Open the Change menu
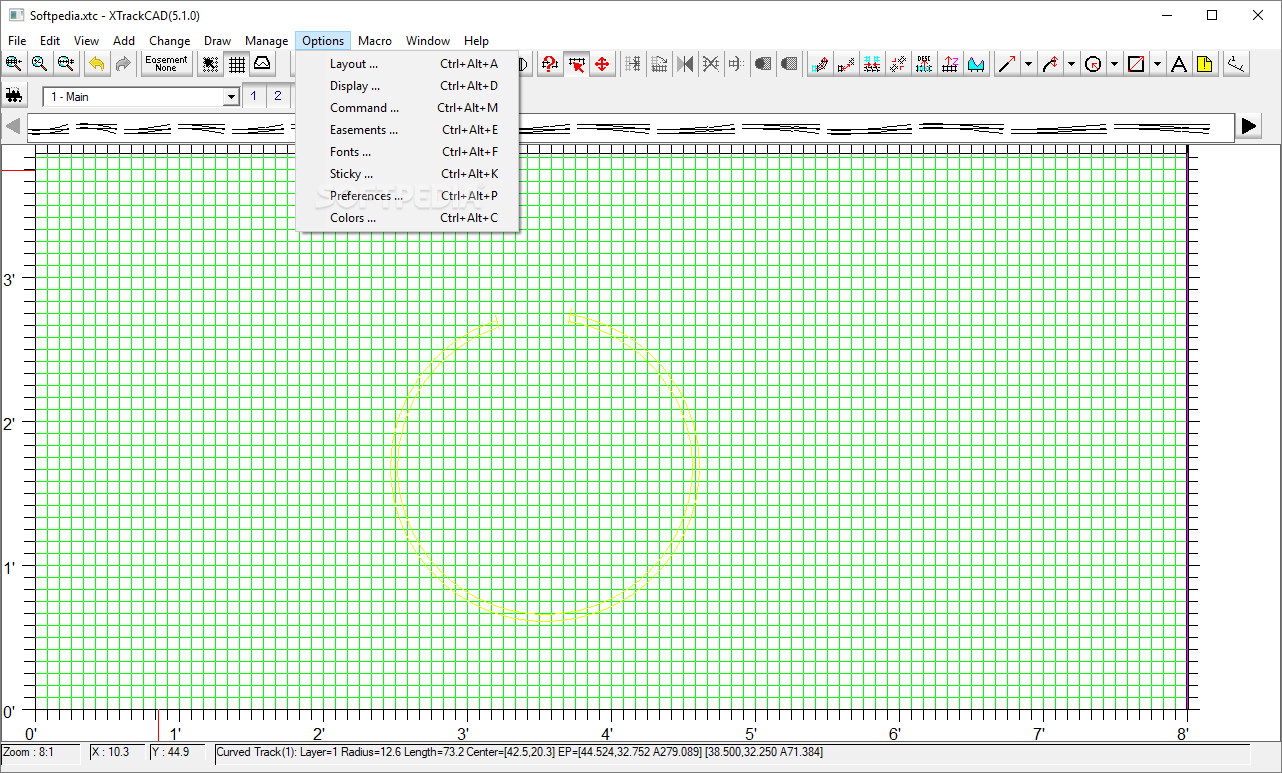 [x=170, y=41]
